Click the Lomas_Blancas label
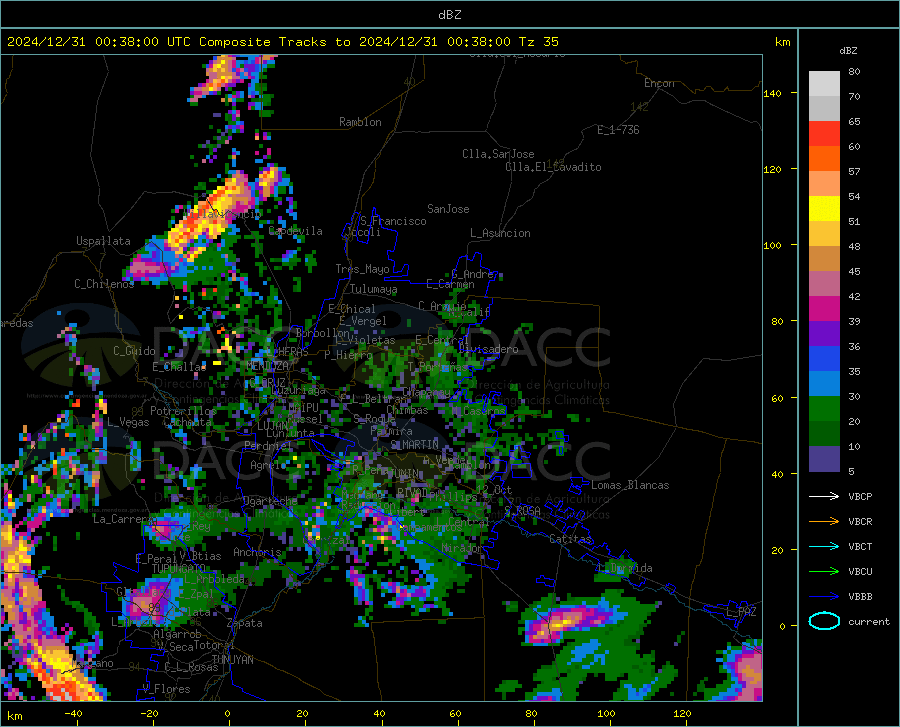The image size is (900, 727). click(x=630, y=485)
